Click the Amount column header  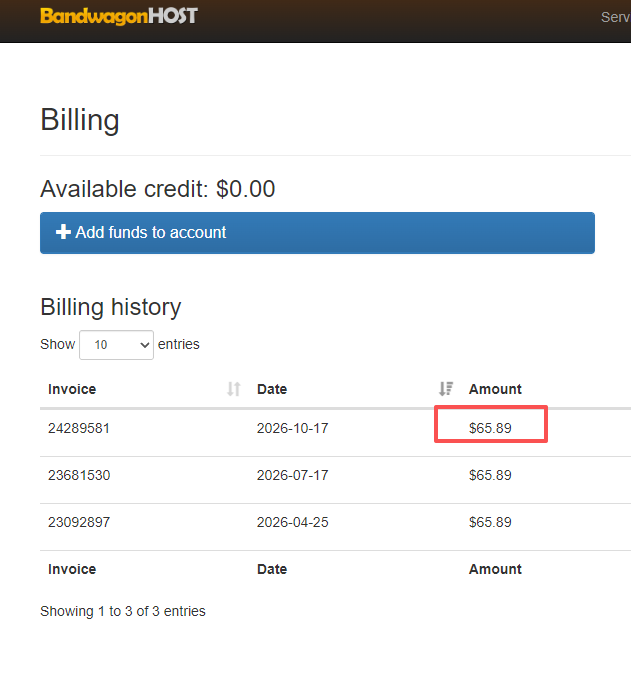(x=495, y=389)
